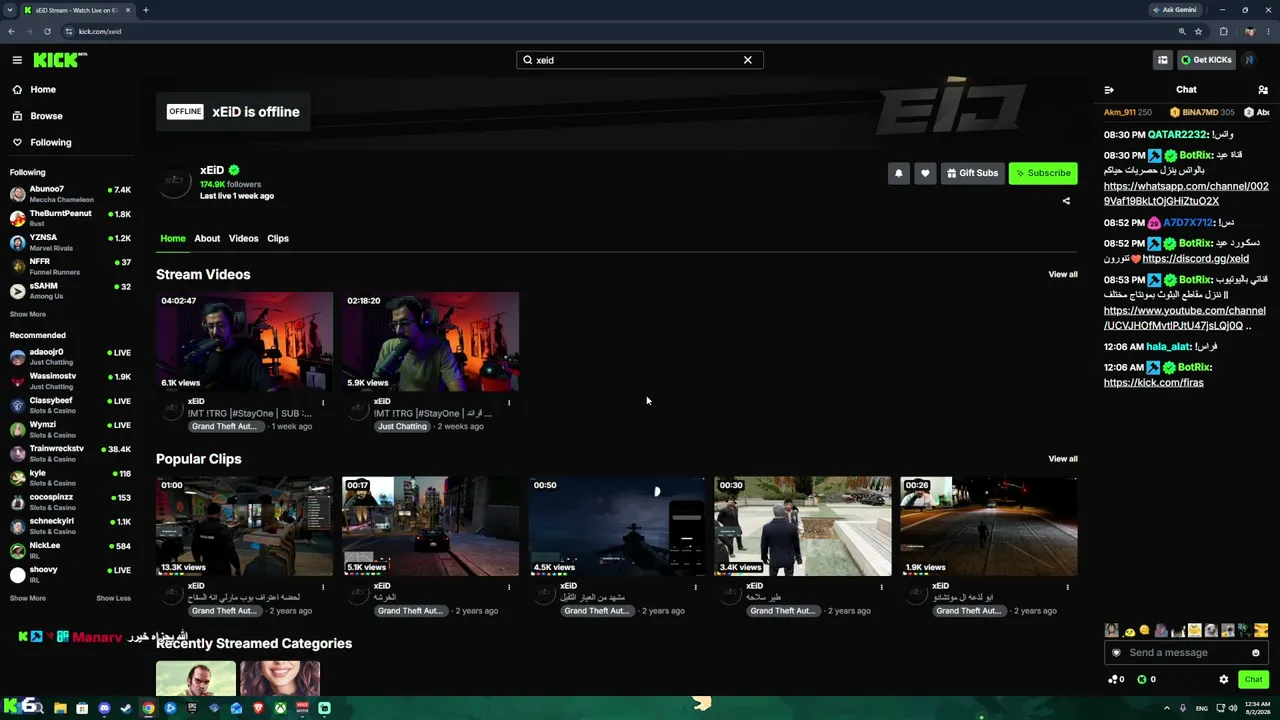The width and height of the screenshot is (1280, 720).
Task: Open the Kick hamburger sidebar menu
Action: pos(17,60)
